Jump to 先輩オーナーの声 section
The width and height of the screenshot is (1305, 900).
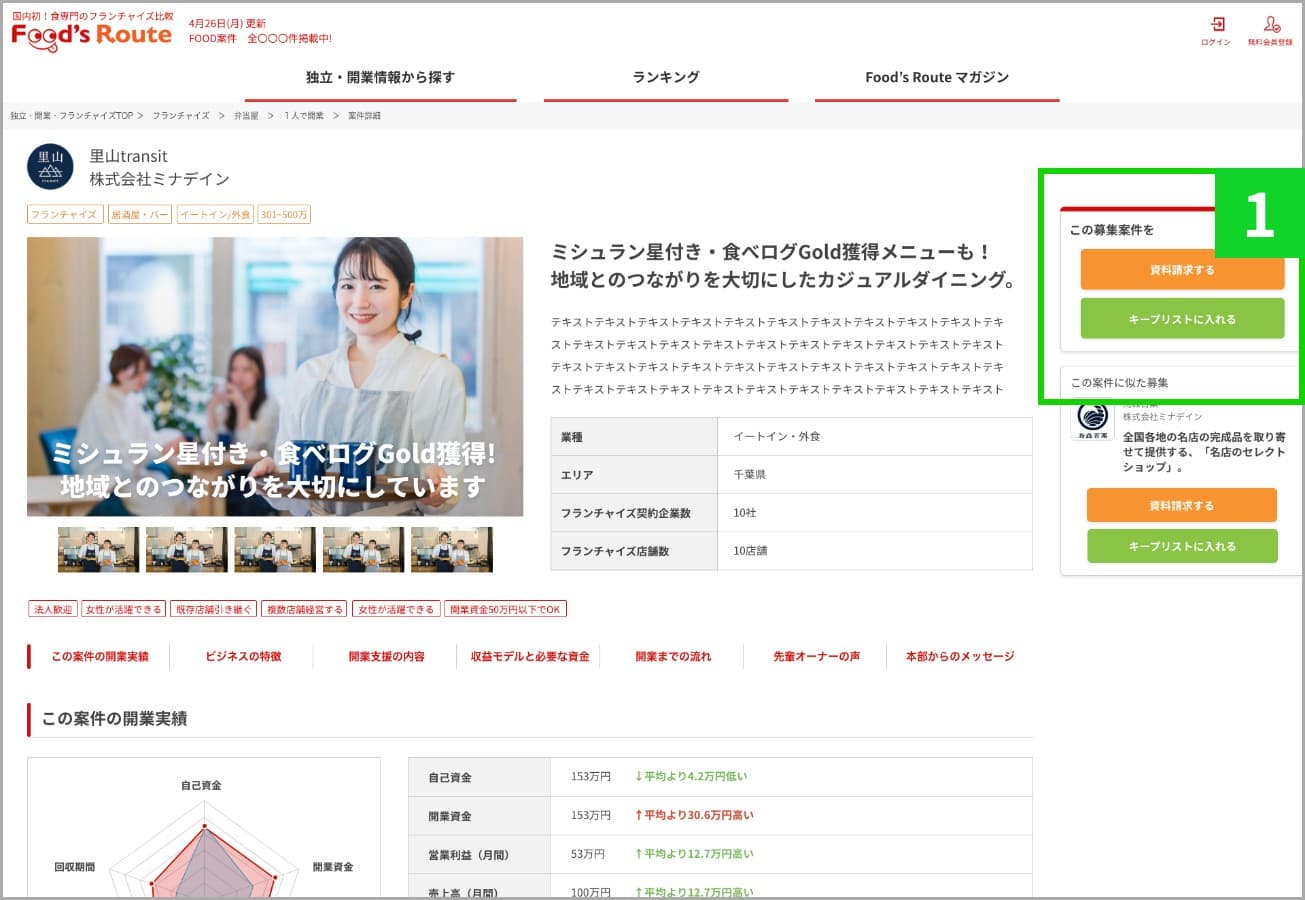pyautogui.click(x=816, y=657)
